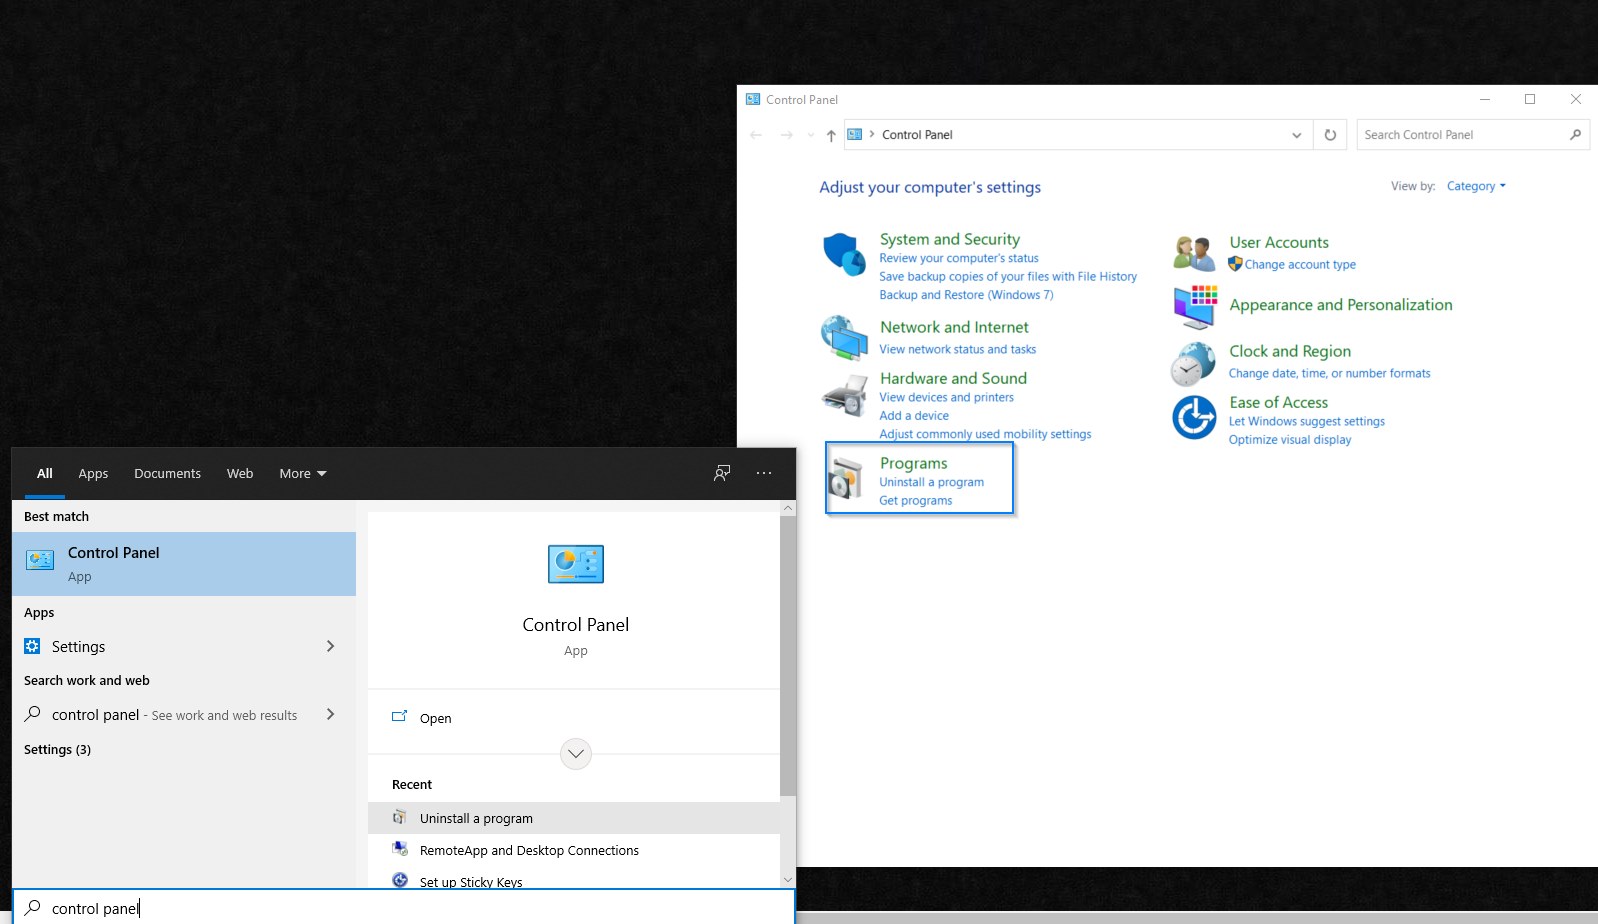Click Let Windows suggest settings link
Screen dimensions: 1598x924
tap(1307, 421)
